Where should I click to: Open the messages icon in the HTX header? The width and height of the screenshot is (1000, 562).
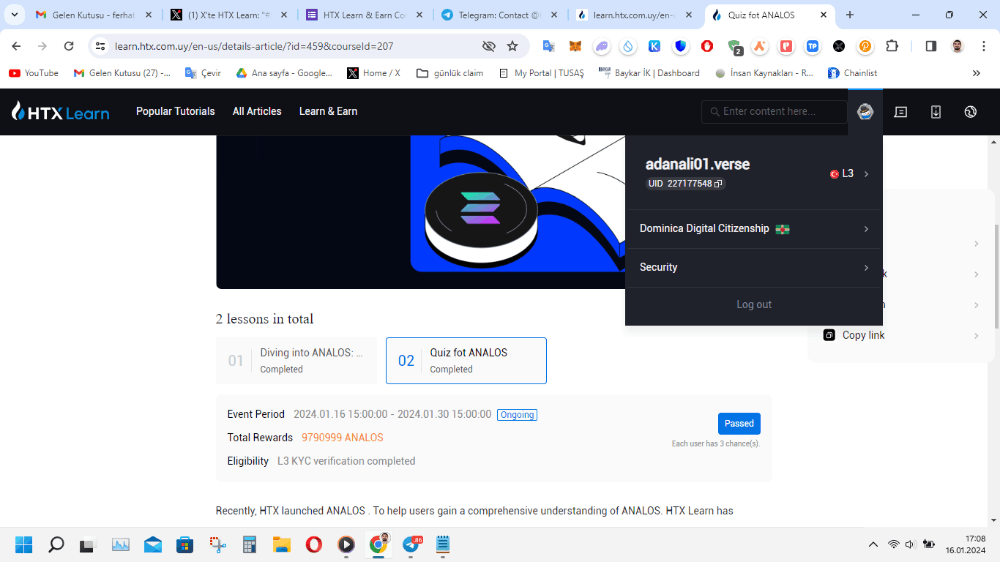point(901,112)
